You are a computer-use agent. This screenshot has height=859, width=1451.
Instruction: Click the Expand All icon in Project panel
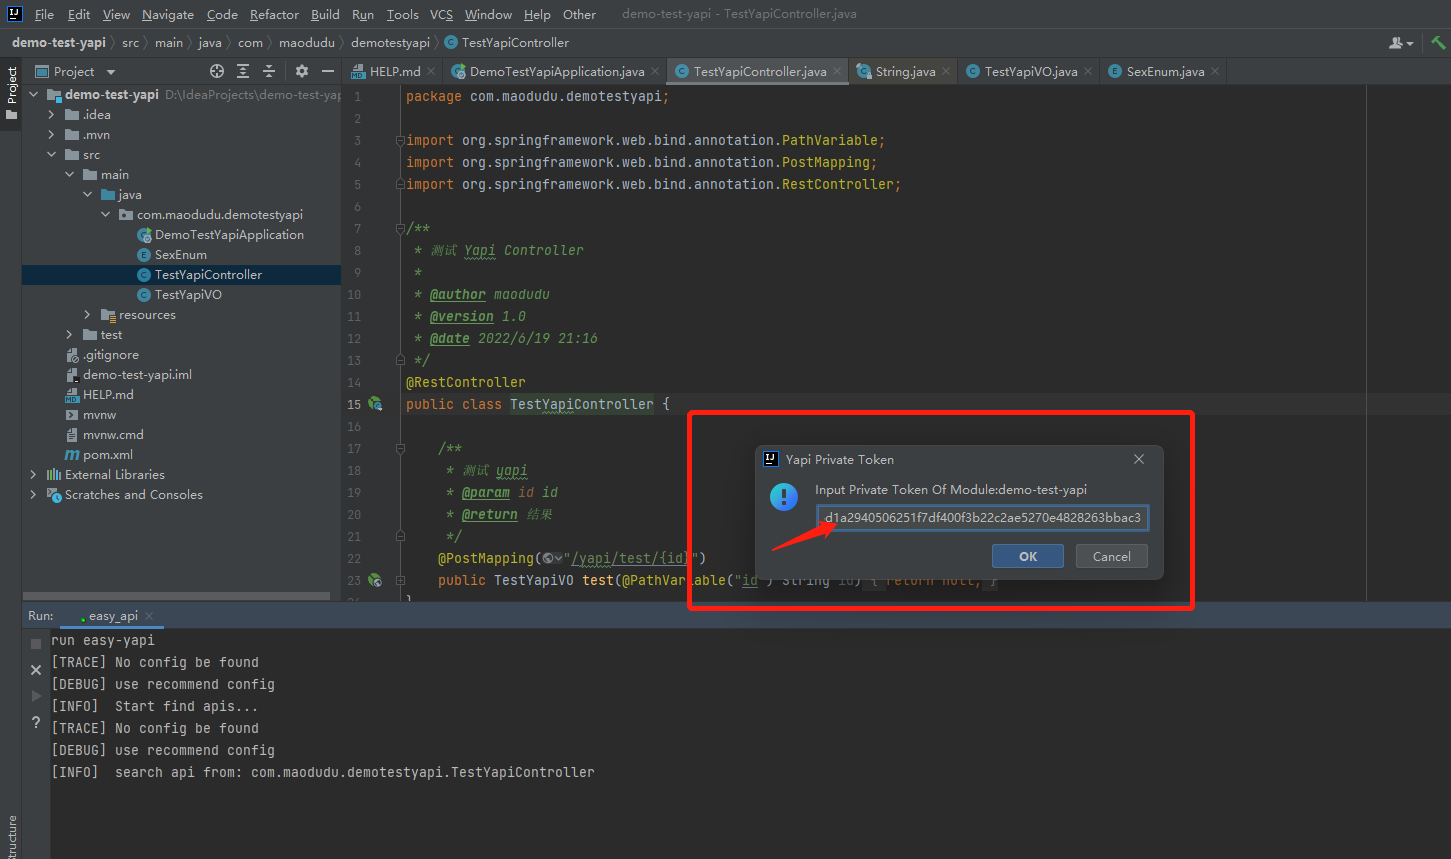[243, 71]
